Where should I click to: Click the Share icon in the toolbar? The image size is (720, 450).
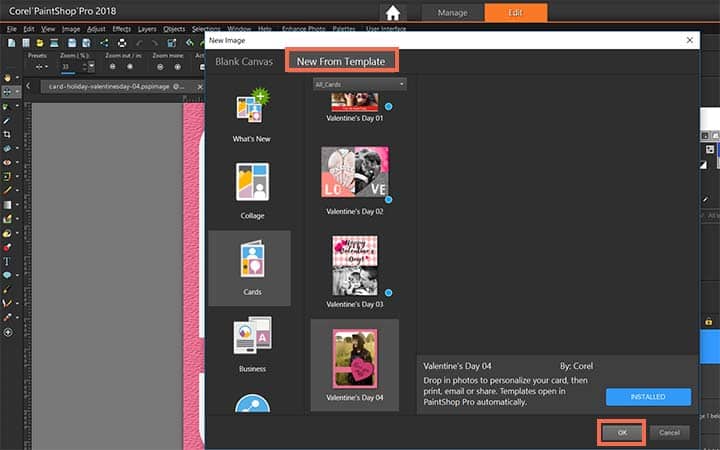104,43
